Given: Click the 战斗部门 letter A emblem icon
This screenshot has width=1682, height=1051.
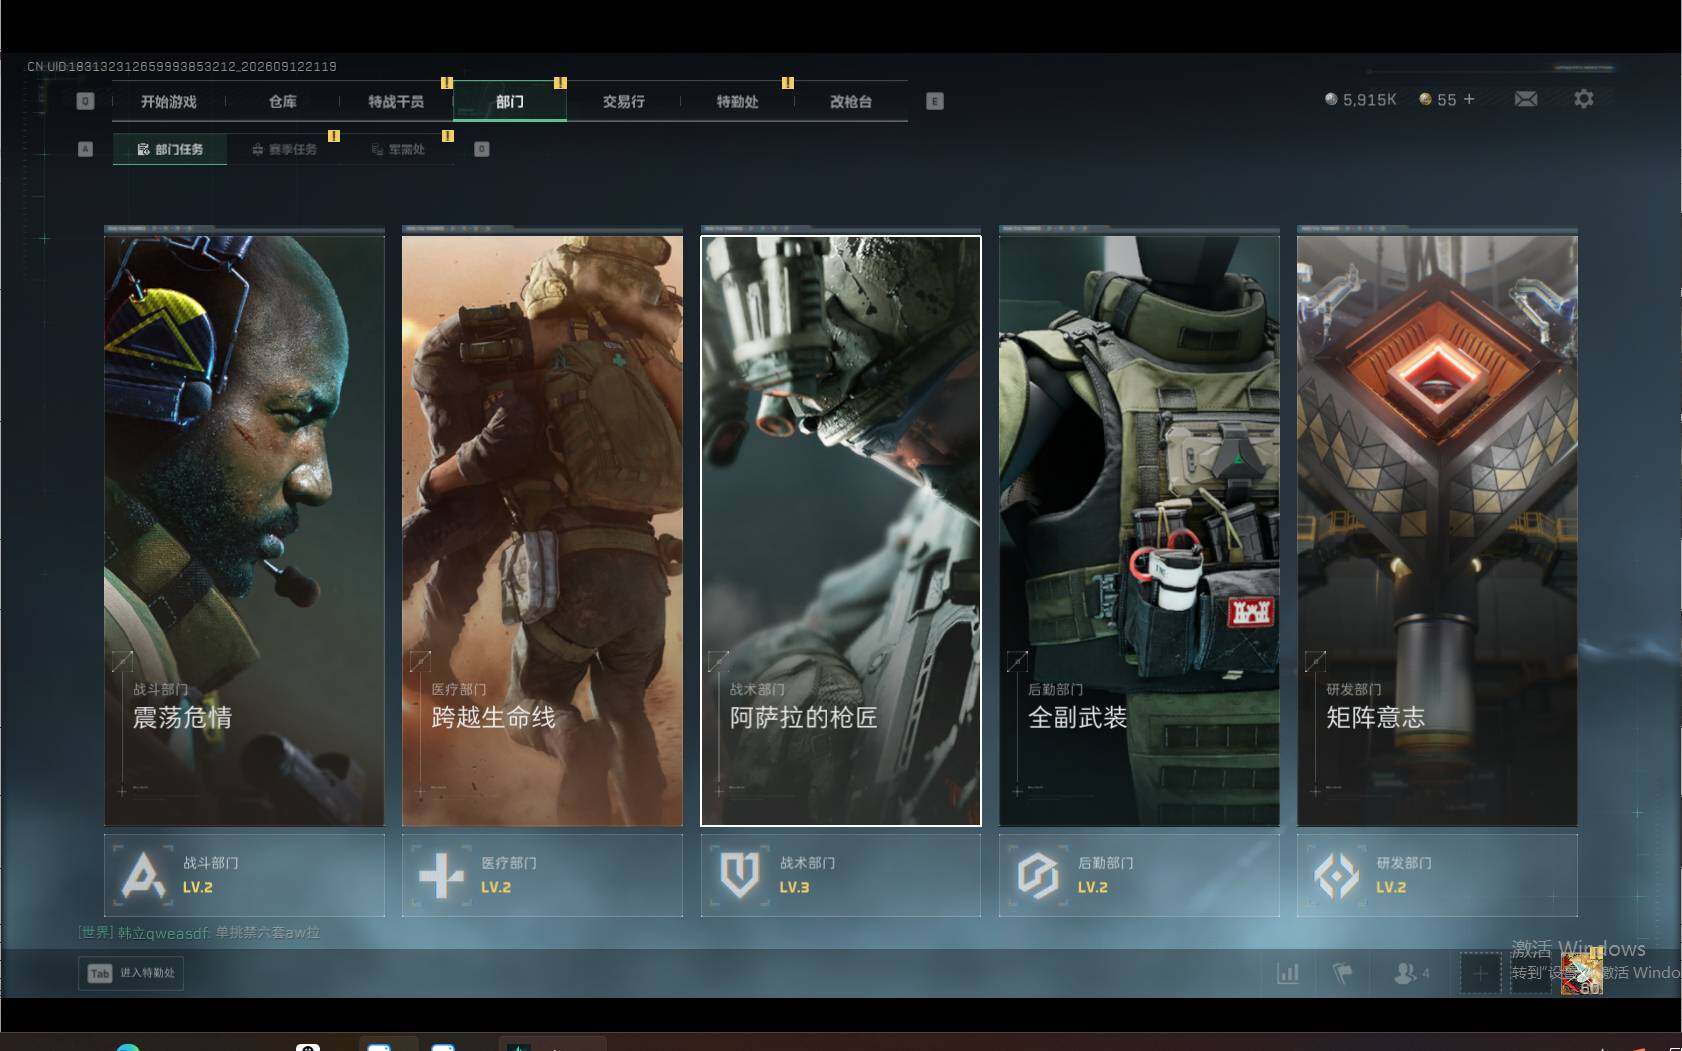Looking at the screenshot, I should coord(143,875).
